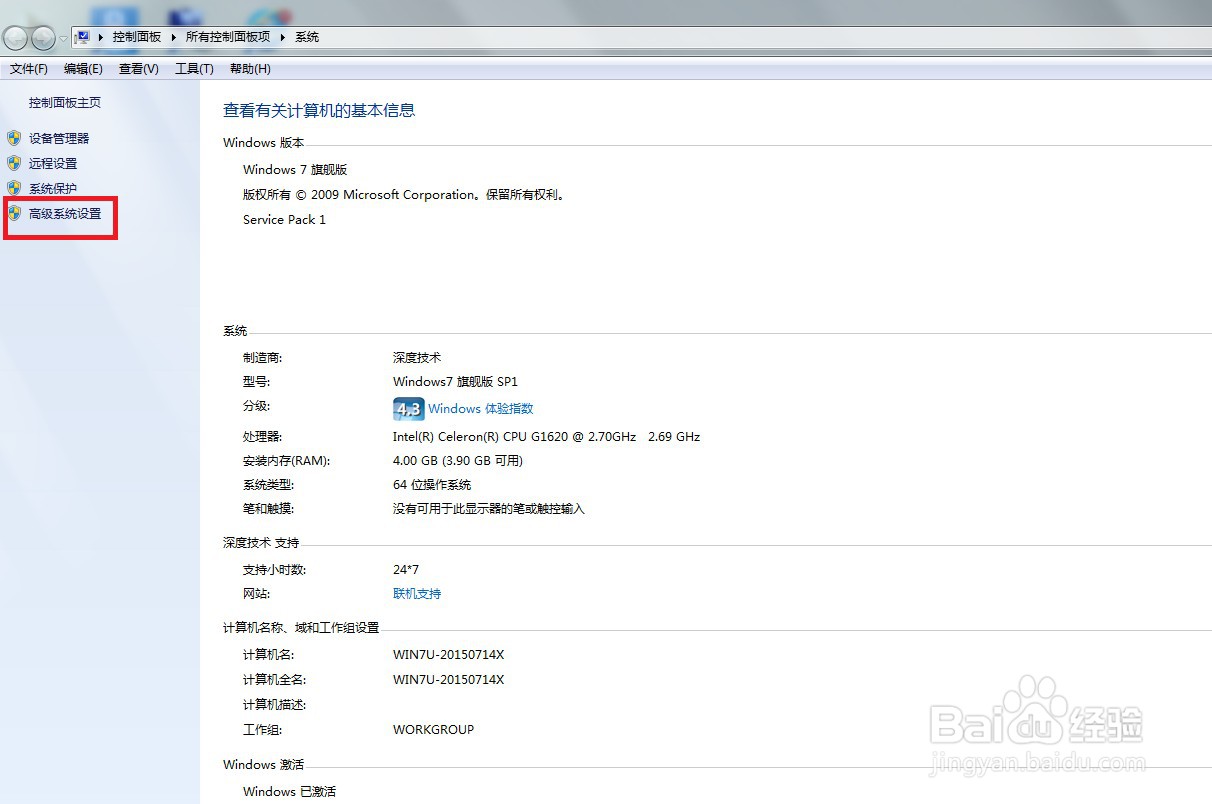Click the Windows 已激活 text
This screenshot has width=1212, height=804.
[290, 792]
